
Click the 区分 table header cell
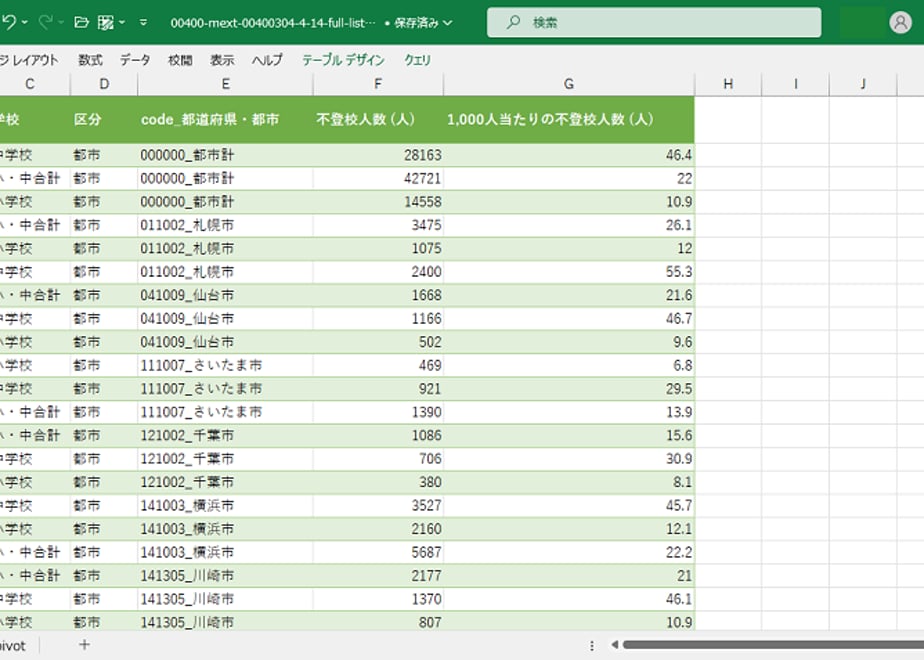click(x=104, y=120)
